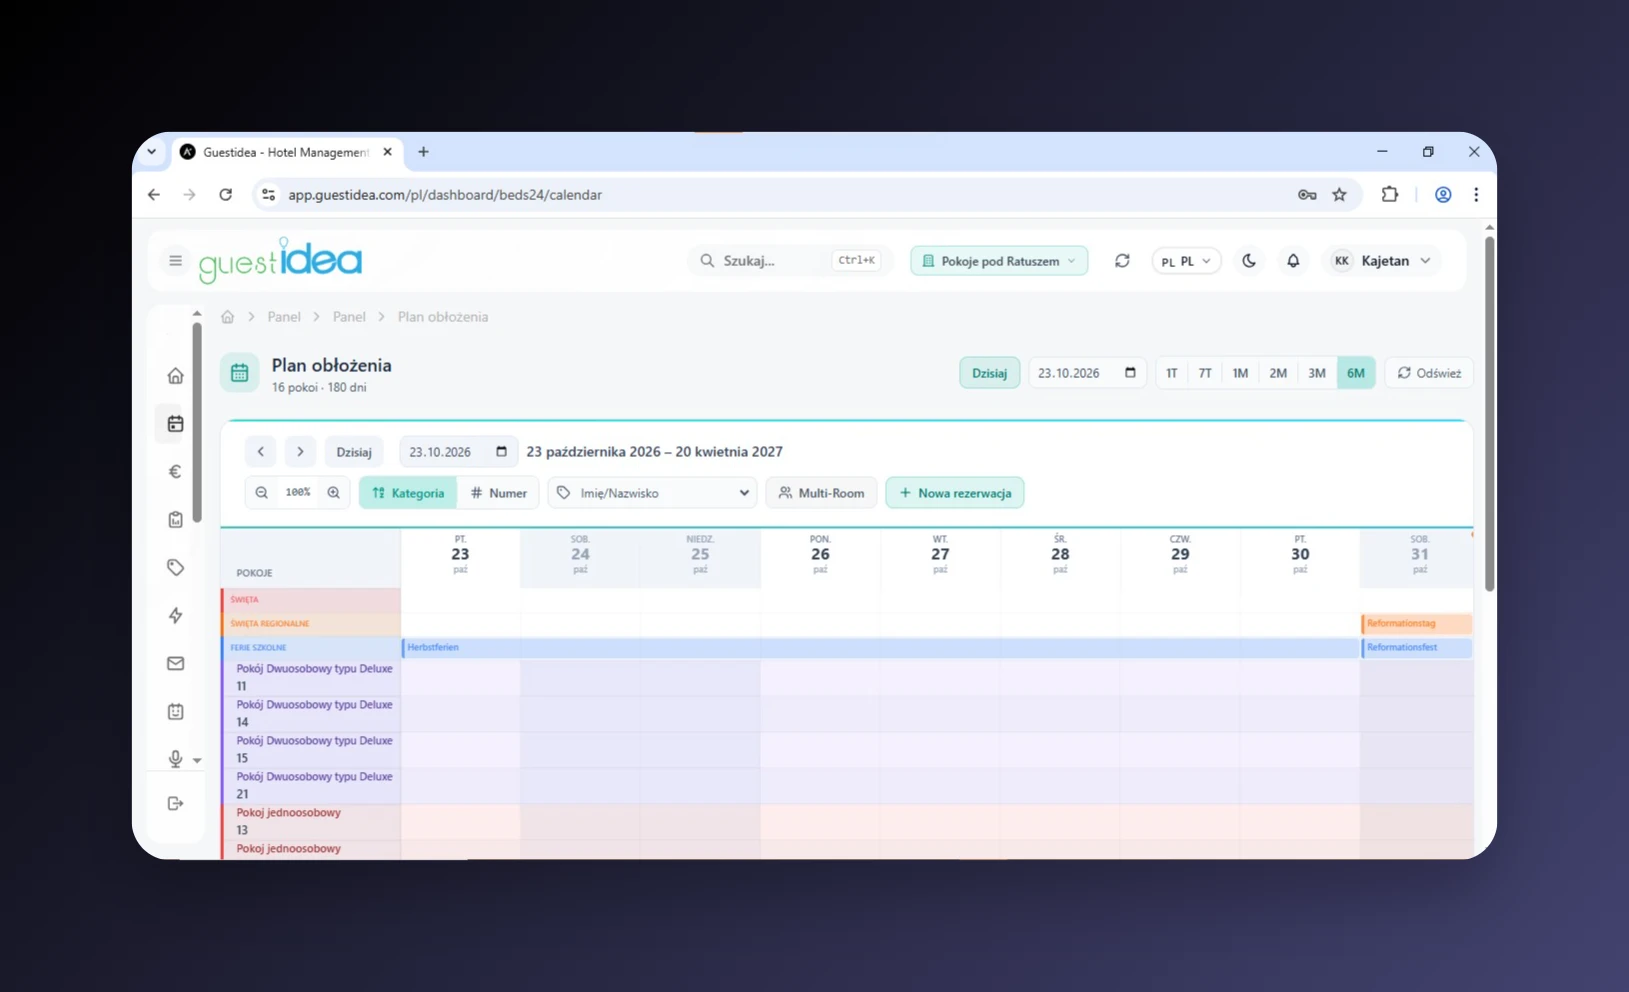The image size is (1629, 992).
Task: Go to next period with right arrow
Action: pyautogui.click(x=300, y=452)
